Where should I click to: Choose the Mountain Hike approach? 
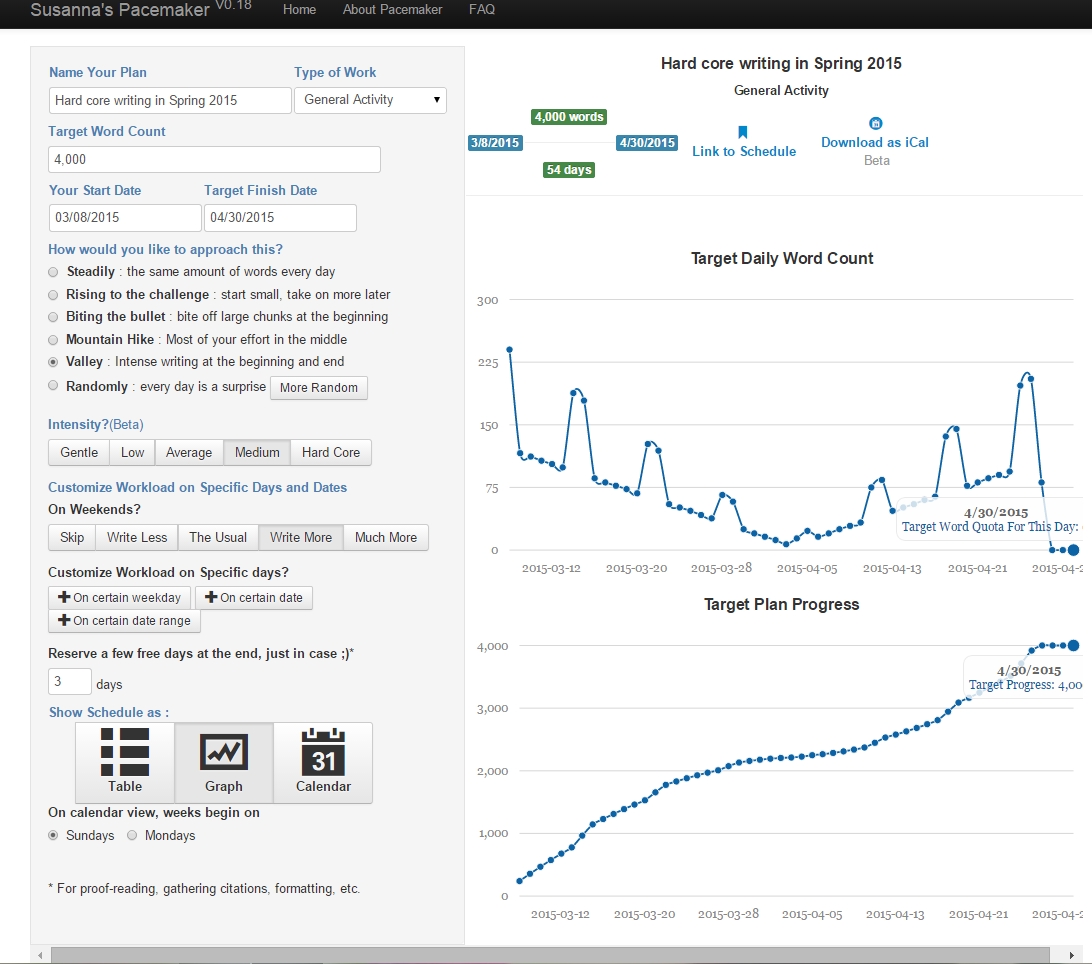click(x=53, y=340)
